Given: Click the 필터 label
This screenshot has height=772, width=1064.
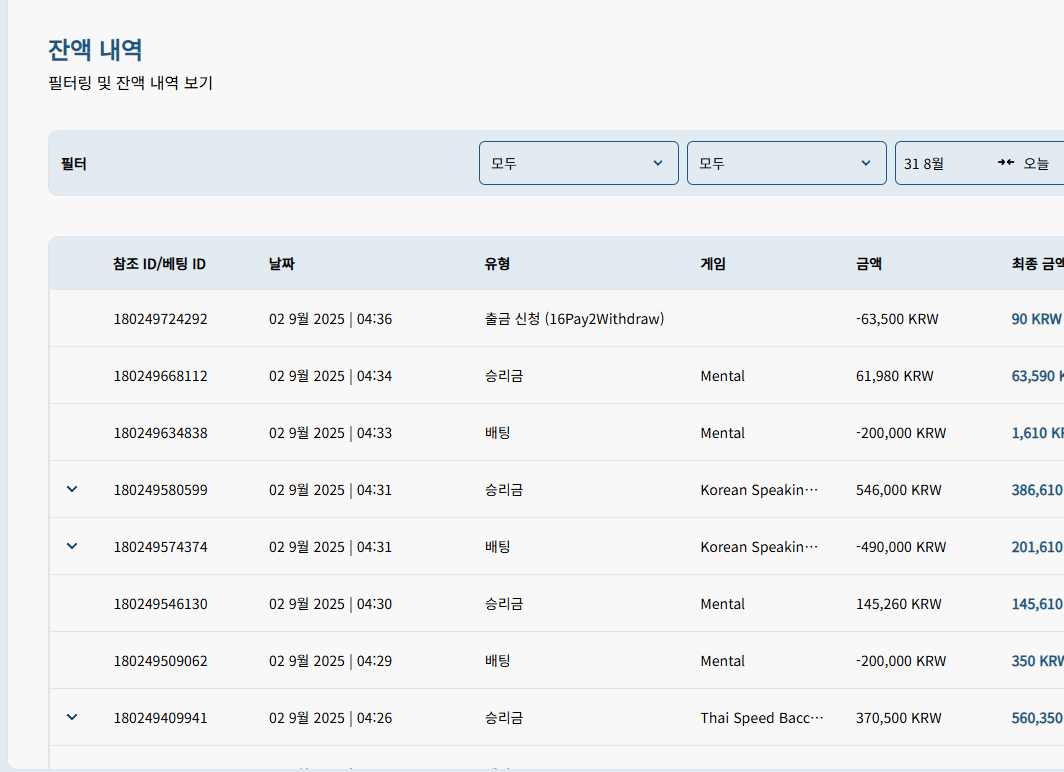Looking at the screenshot, I should 73,163.
